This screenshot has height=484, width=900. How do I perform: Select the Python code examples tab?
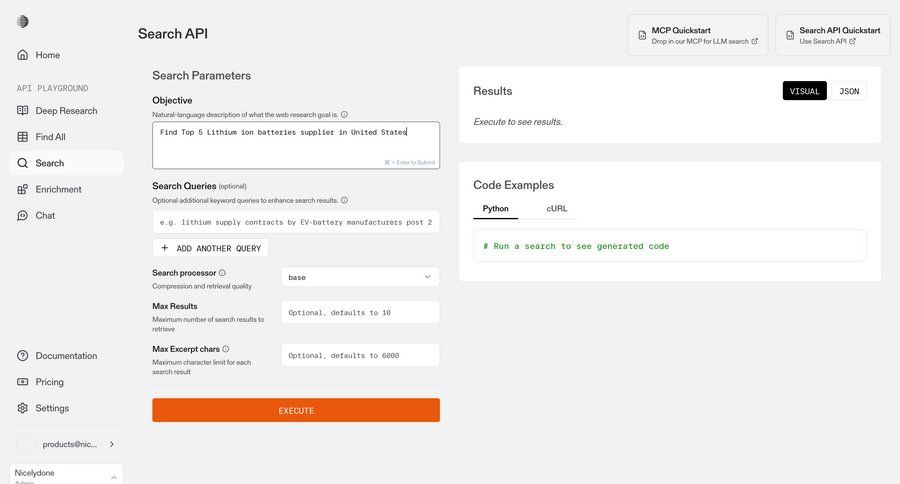tap(495, 209)
